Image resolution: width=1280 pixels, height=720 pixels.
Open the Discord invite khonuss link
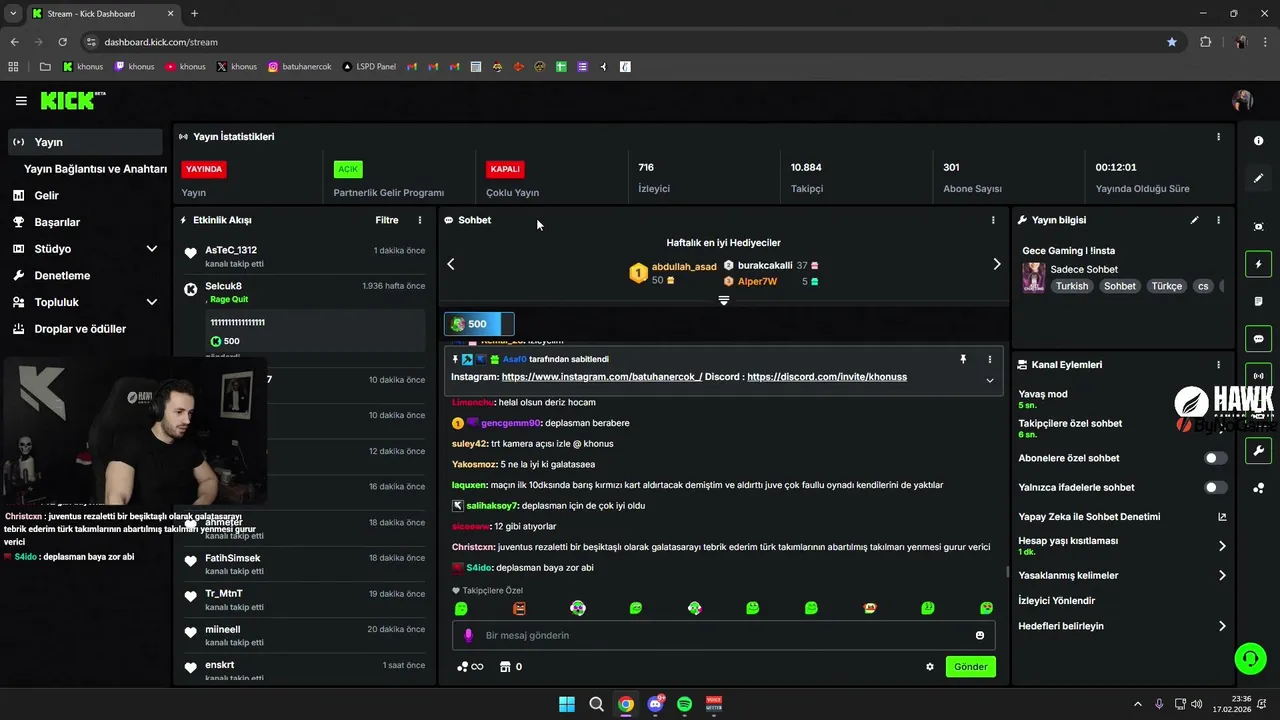(x=827, y=377)
